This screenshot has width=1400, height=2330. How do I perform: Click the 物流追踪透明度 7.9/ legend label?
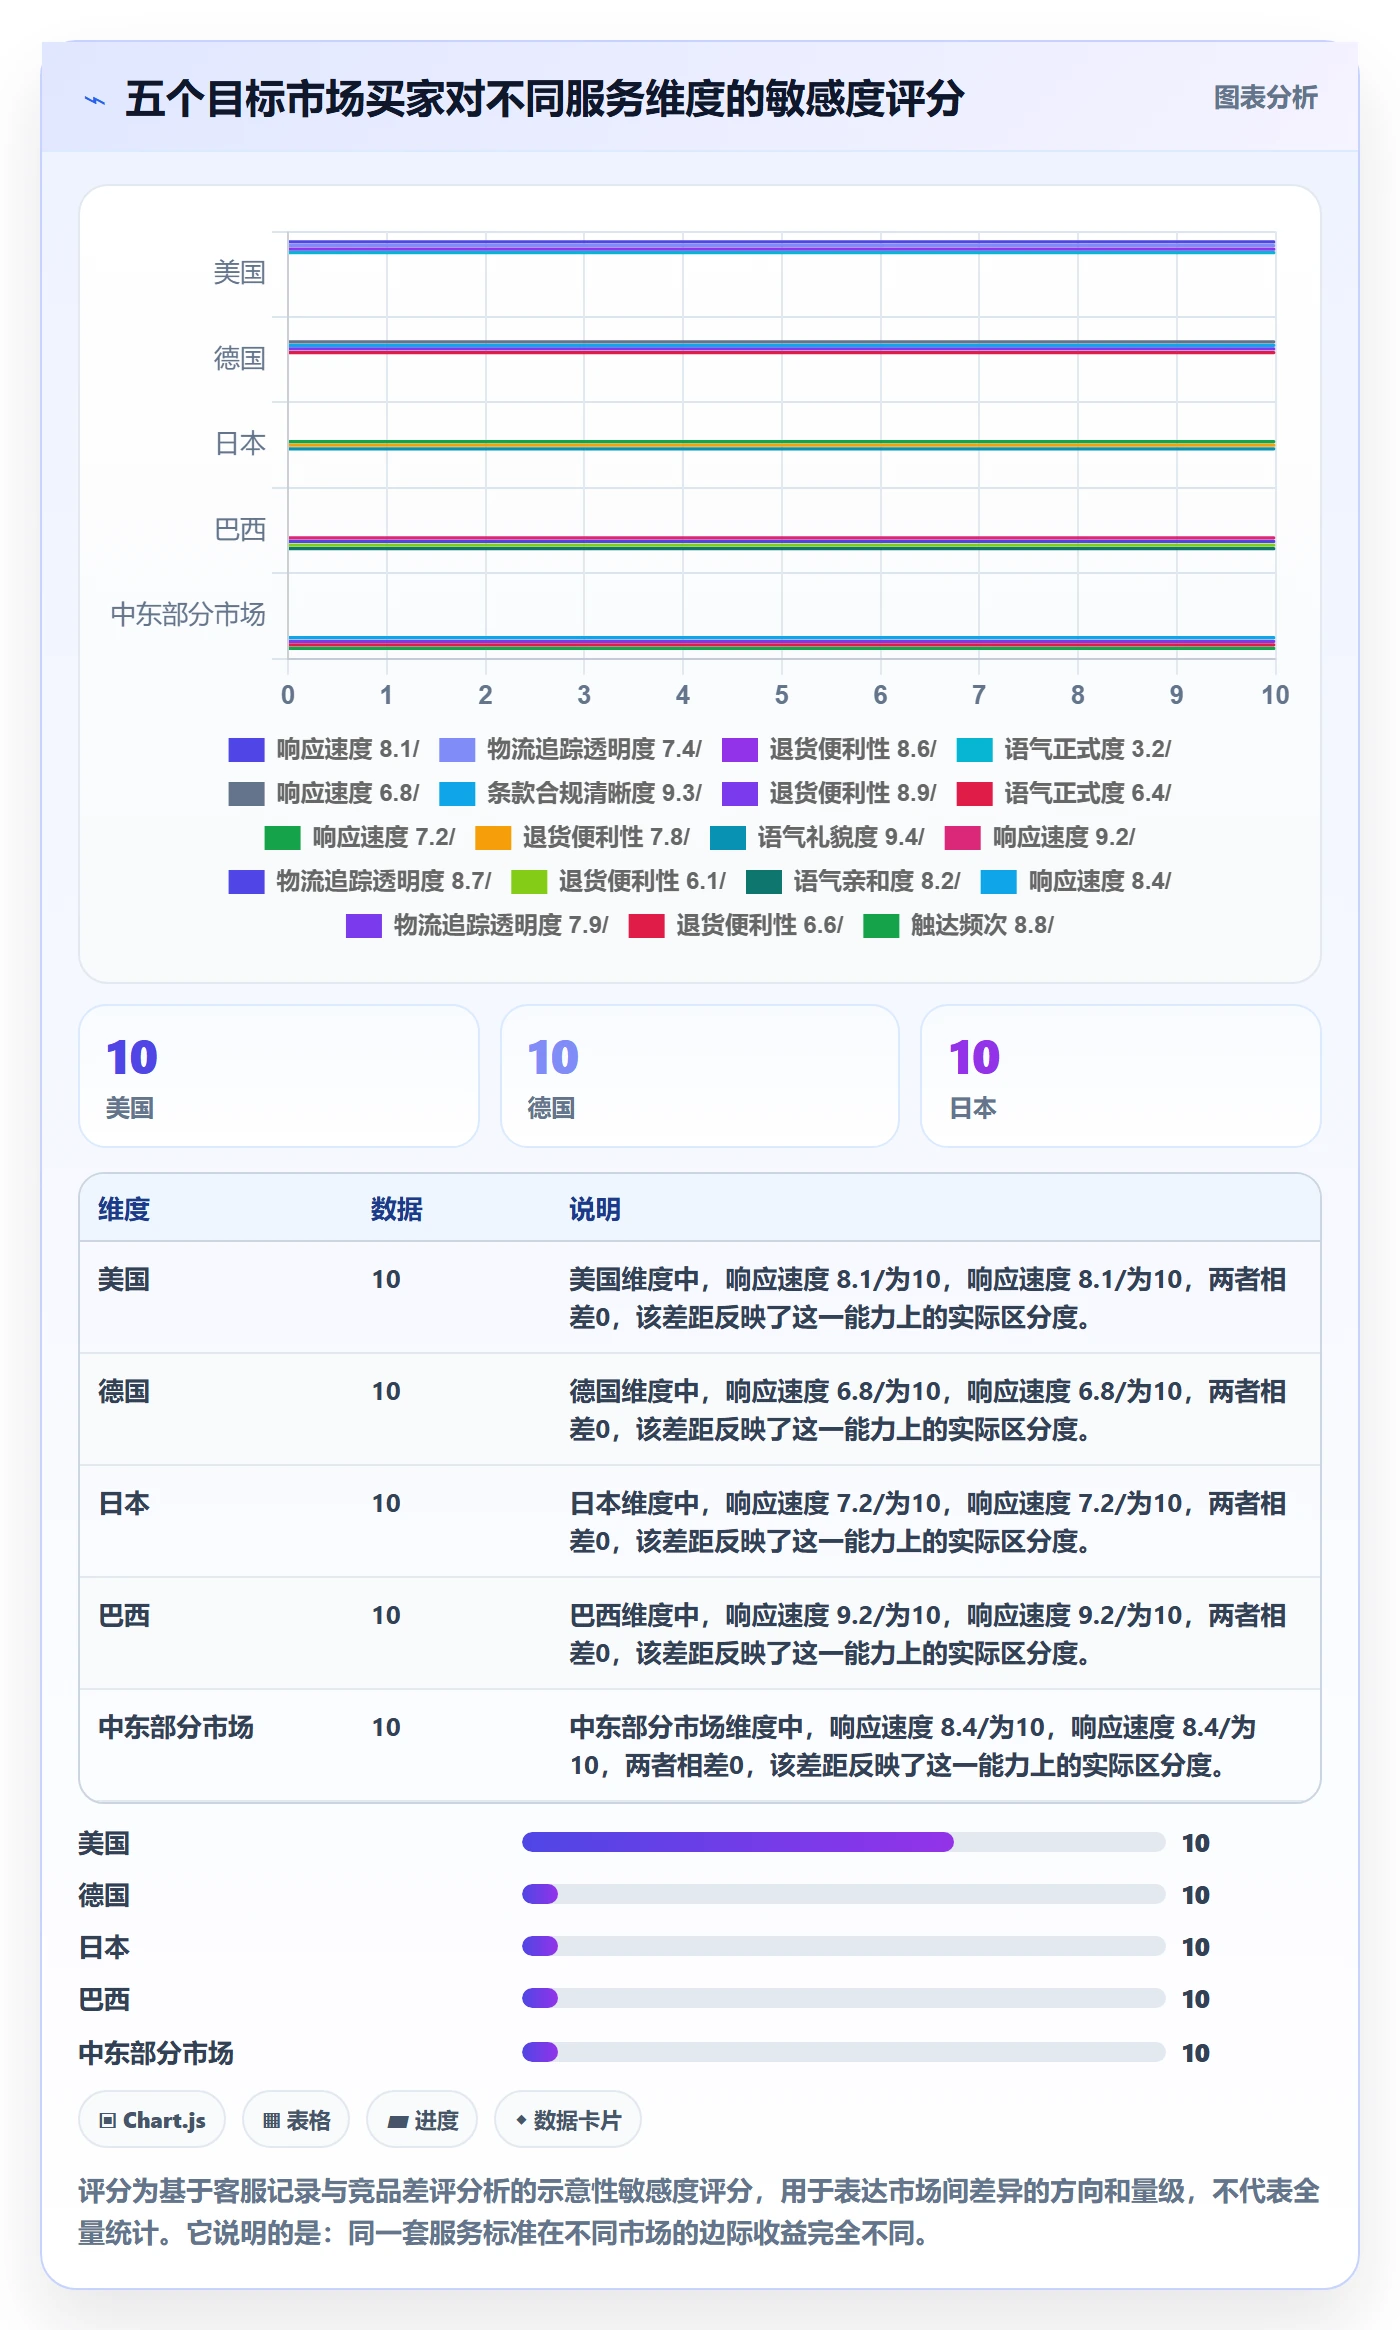point(501,925)
